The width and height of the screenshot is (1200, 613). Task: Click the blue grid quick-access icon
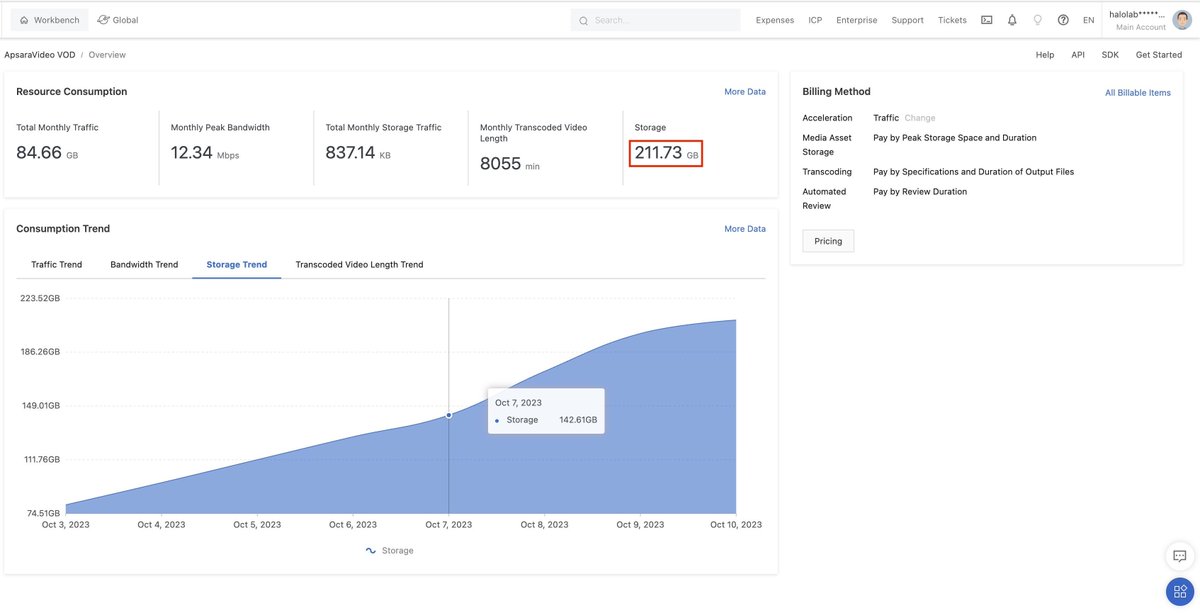[1180, 591]
